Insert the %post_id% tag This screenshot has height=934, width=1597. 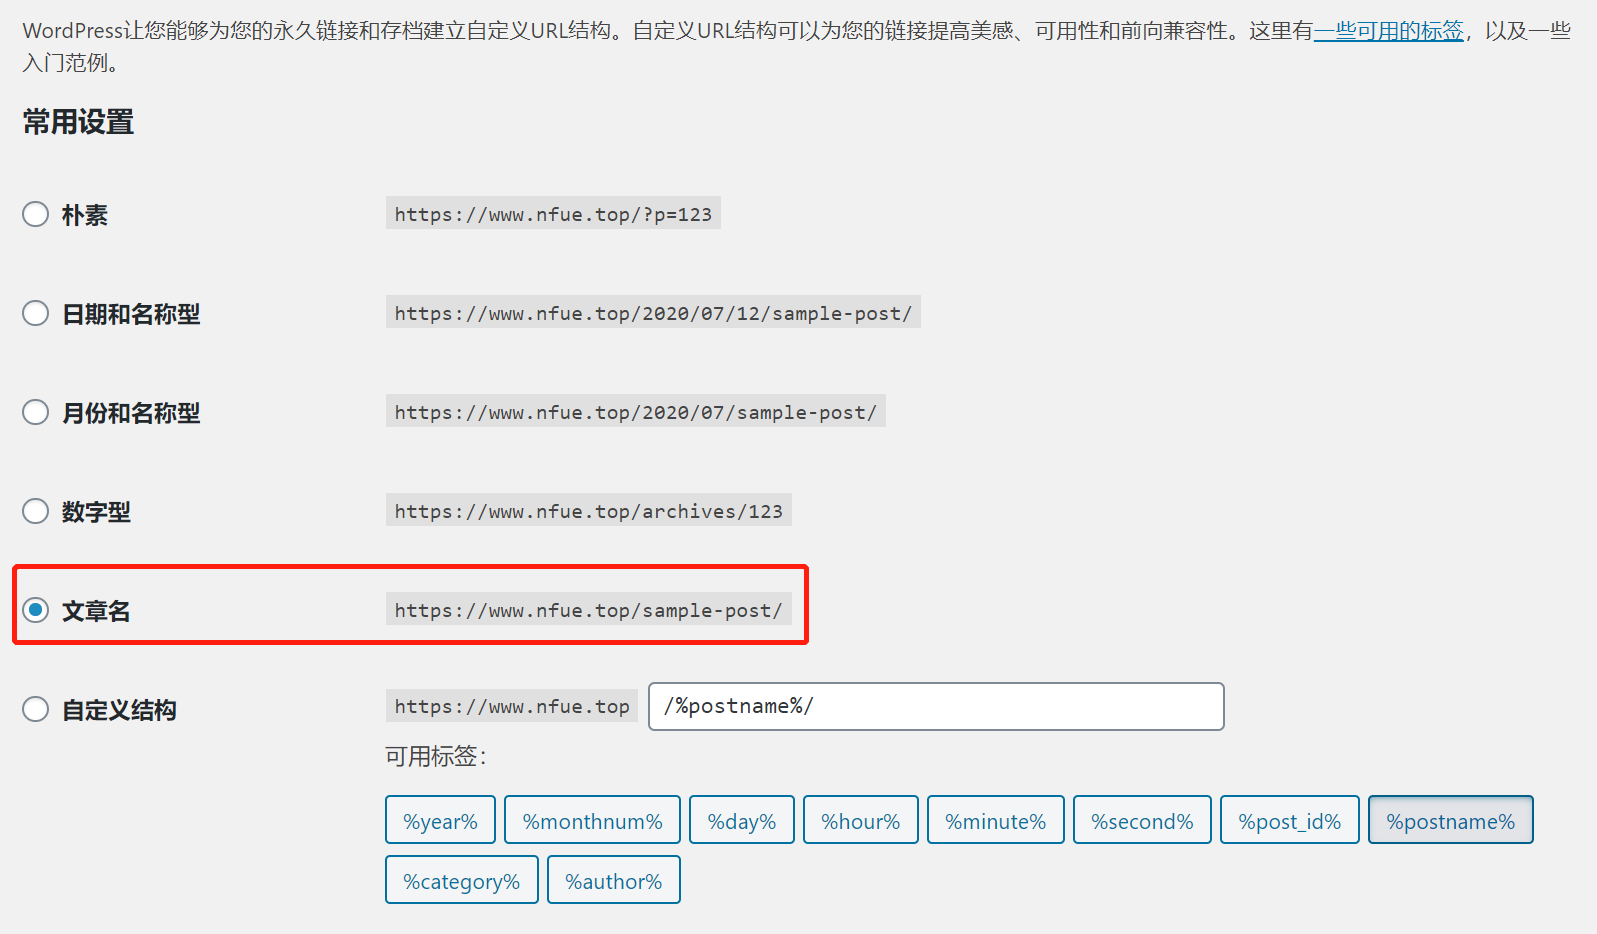[1290, 820]
